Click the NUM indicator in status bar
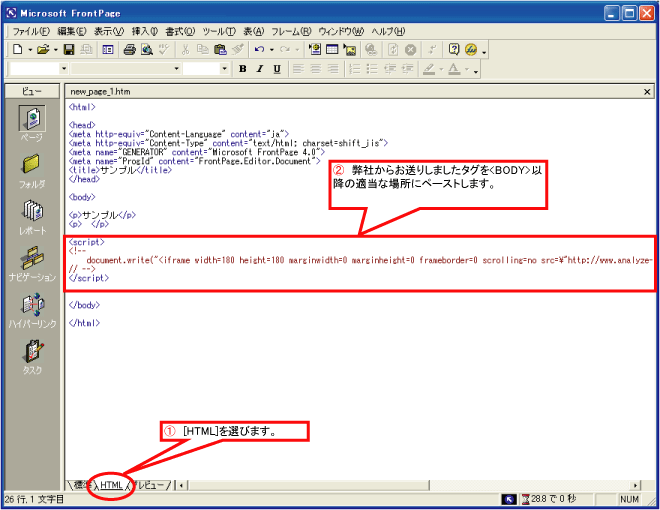Viewport: 660px width, 510px height. 629,499
